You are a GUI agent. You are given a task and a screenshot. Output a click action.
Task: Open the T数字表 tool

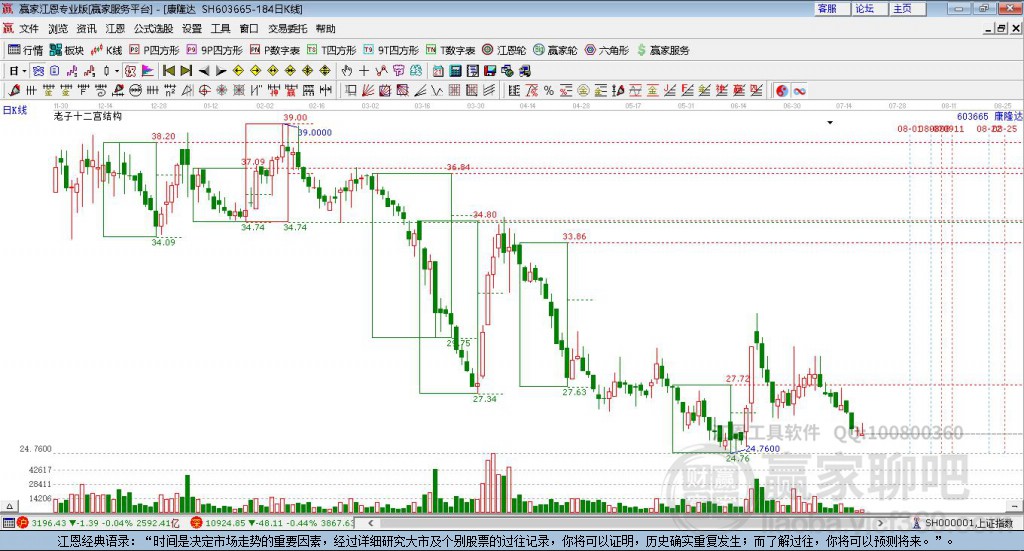(451, 50)
